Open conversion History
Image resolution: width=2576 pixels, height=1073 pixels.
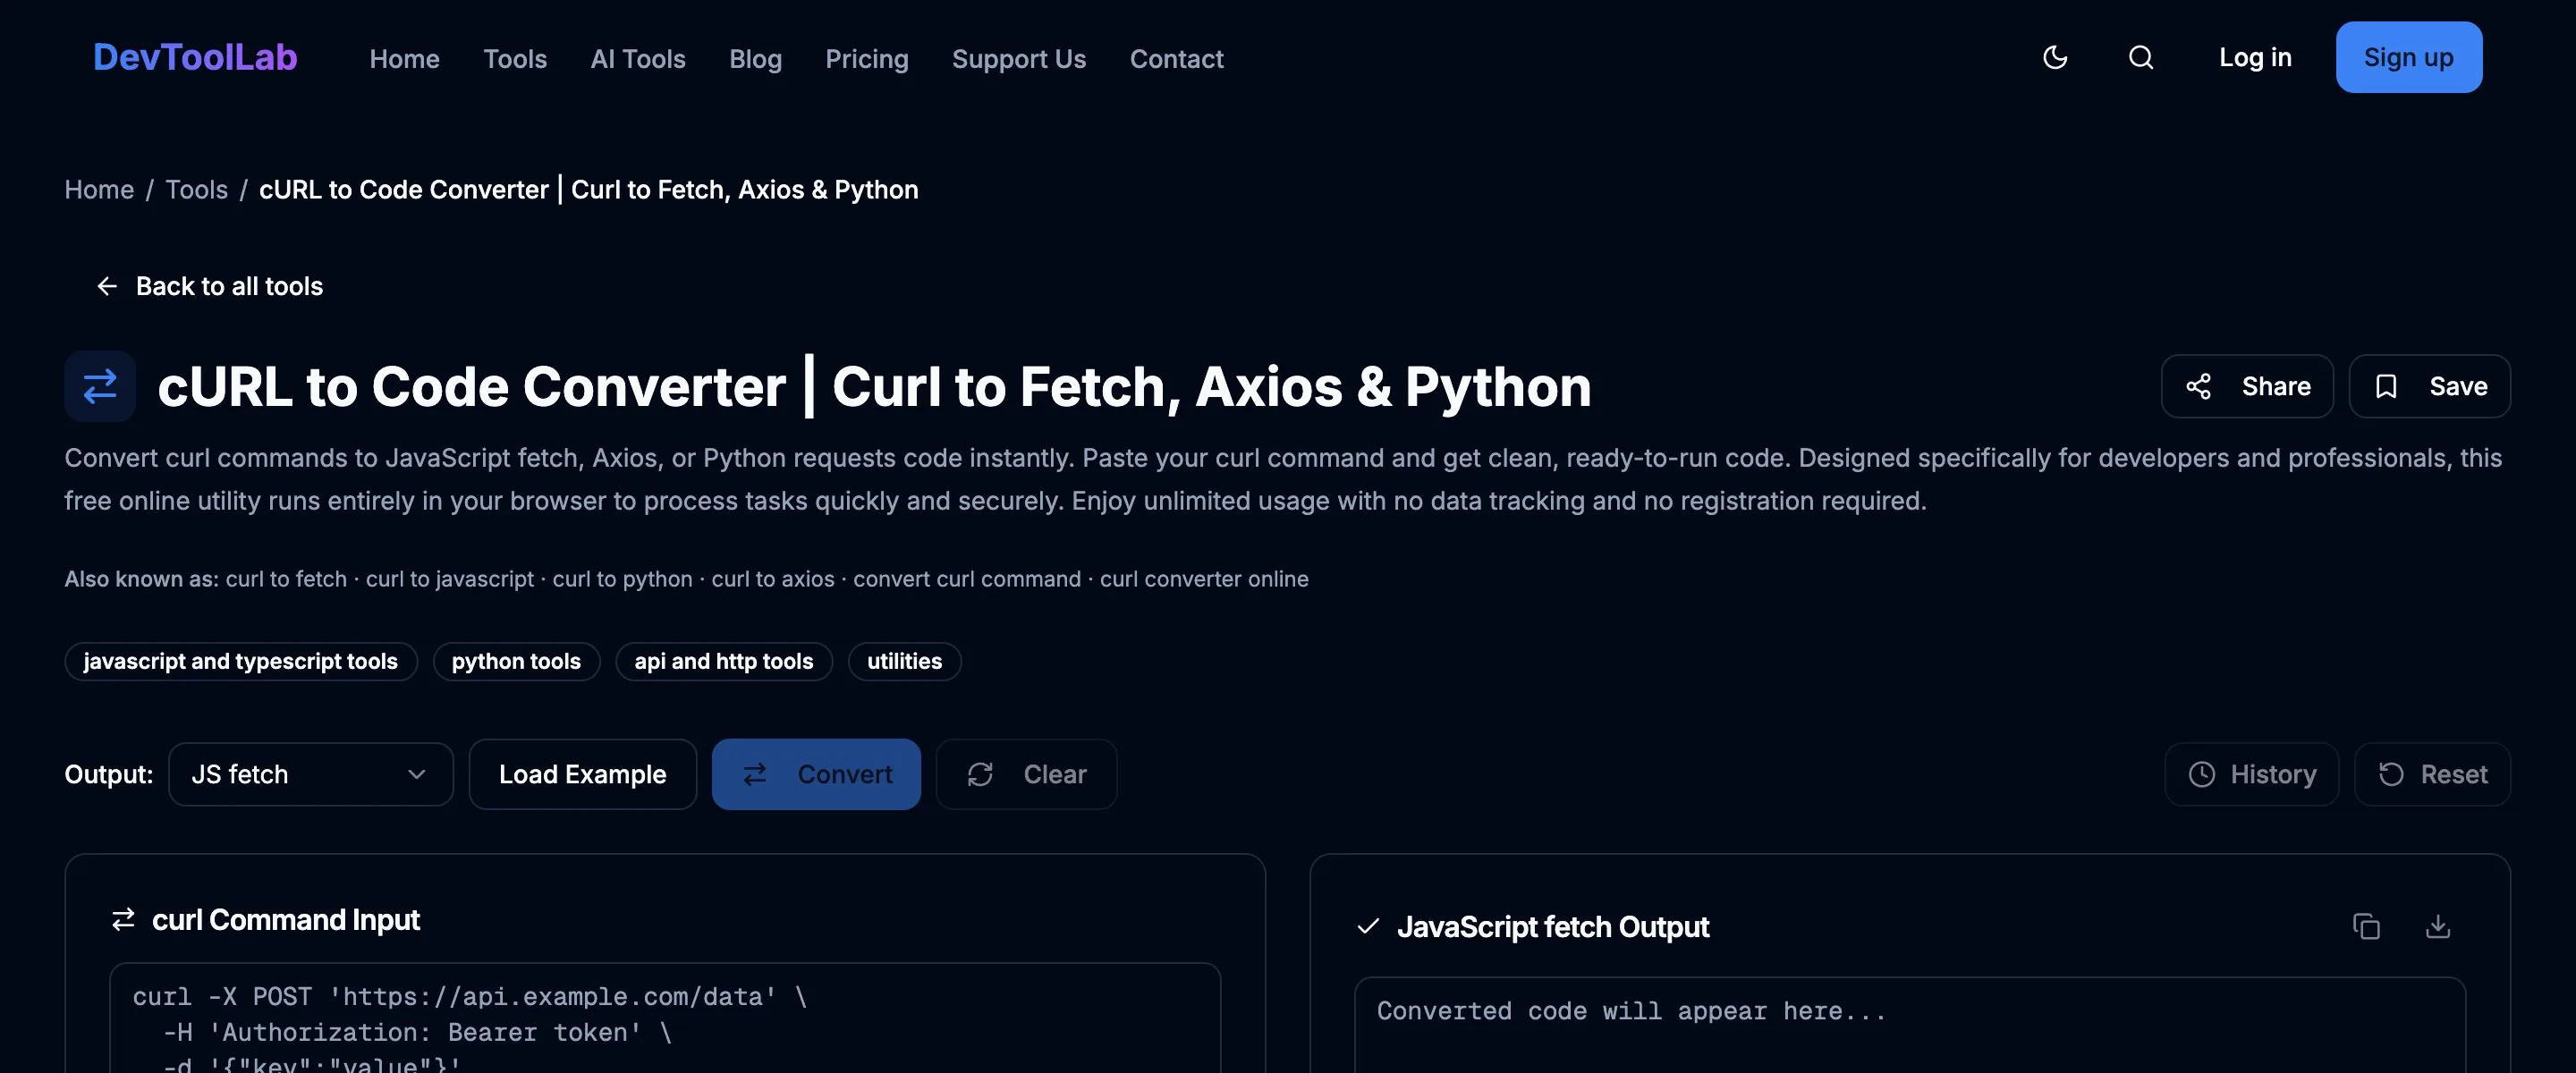[x=2251, y=774]
